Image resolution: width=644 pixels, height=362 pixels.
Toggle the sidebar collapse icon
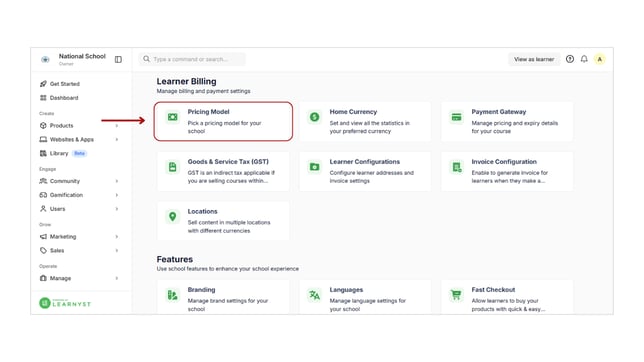(x=118, y=60)
